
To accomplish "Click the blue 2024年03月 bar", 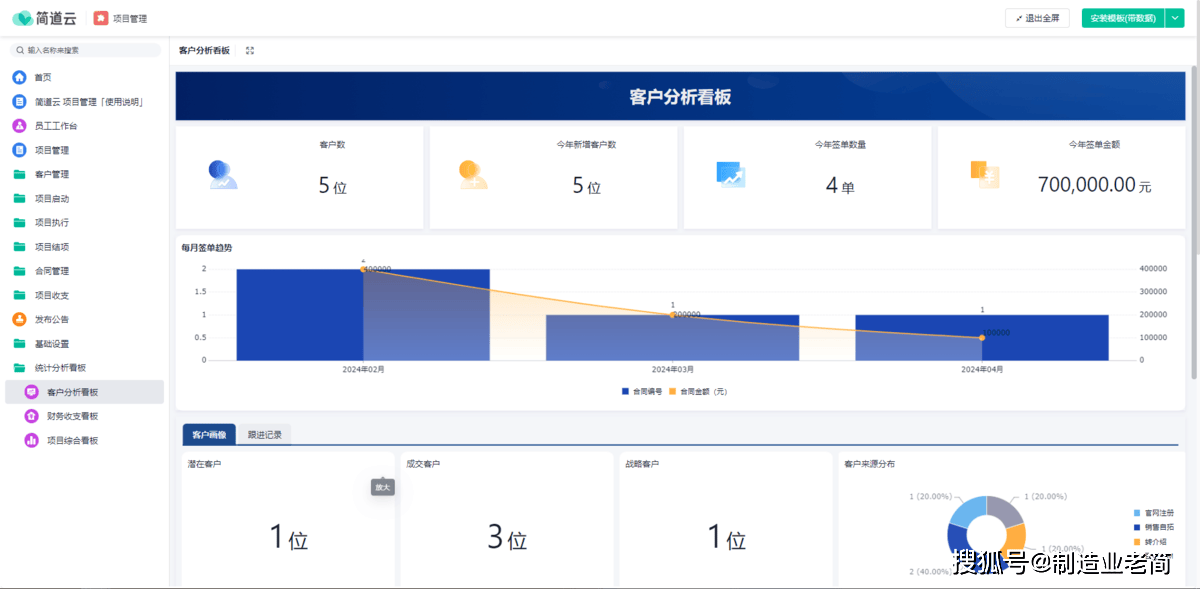I will coord(672,337).
